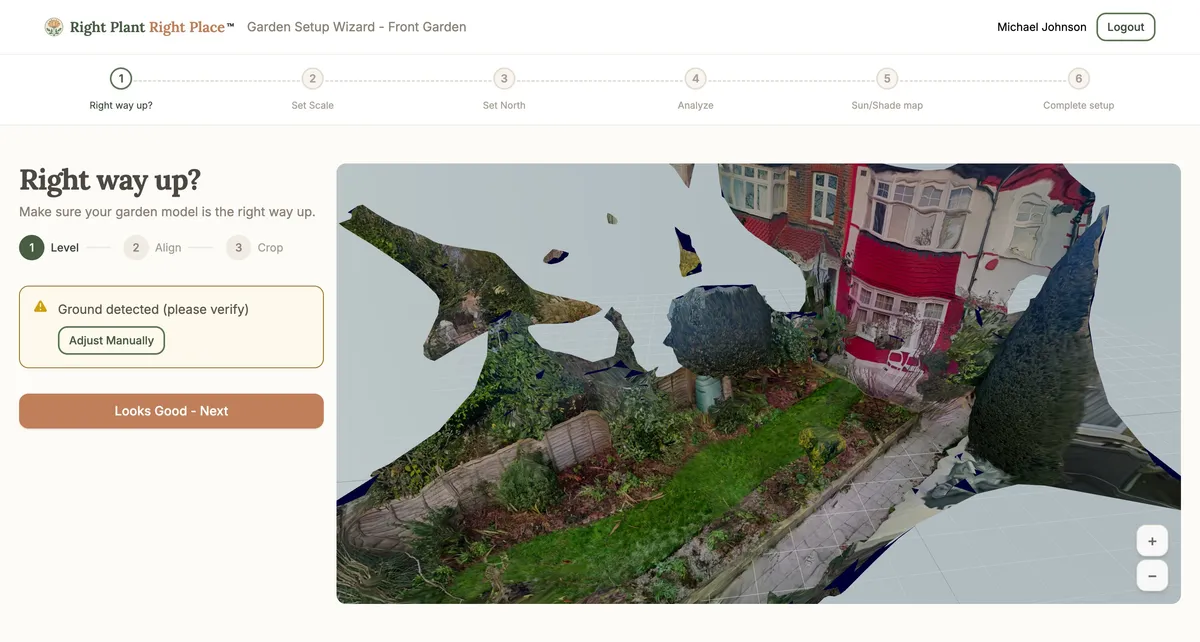Go to step 3 Set North
Screen dimensions: 1200x642
point(504,79)
